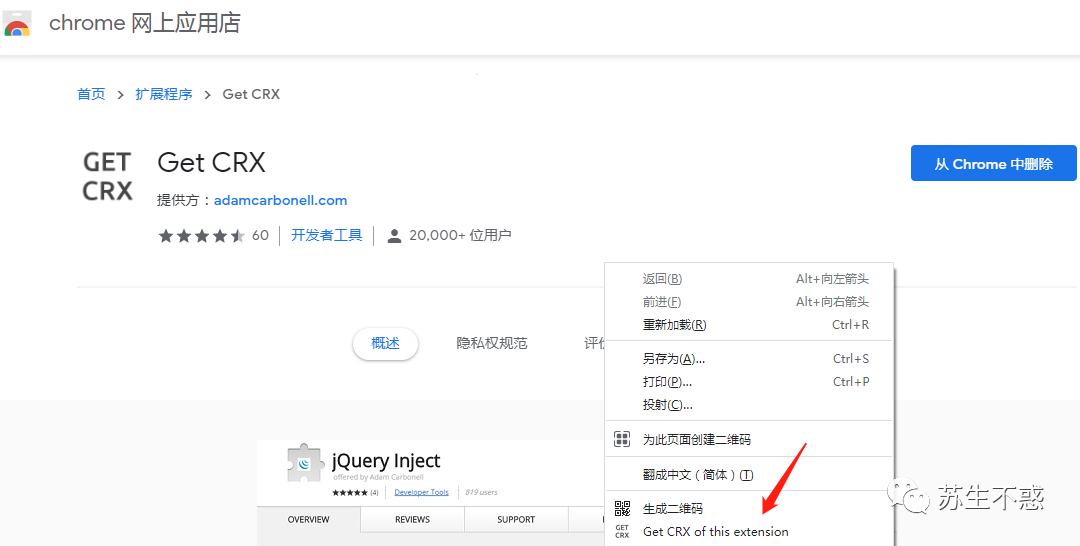Click the rating count 60

pyautogui.click(x=260, y=235)
